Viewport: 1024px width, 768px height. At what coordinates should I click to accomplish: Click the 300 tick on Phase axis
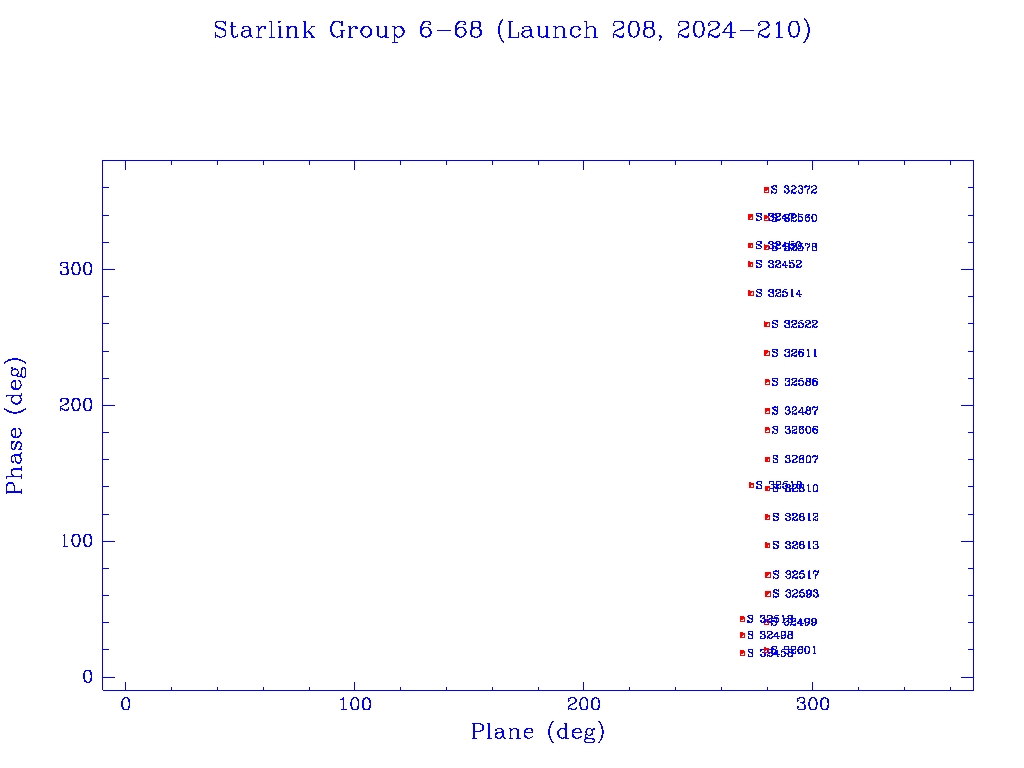pyautogui.click(x=76, y=269)
